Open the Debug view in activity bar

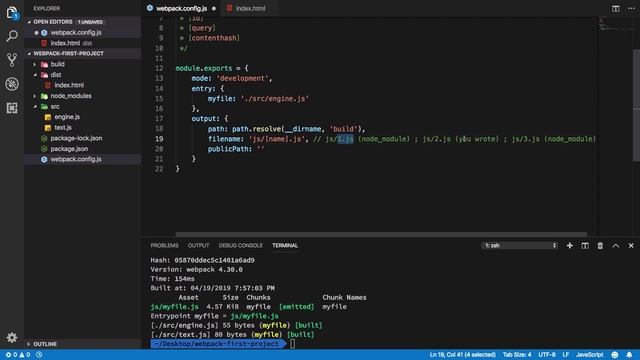[12, 84]
